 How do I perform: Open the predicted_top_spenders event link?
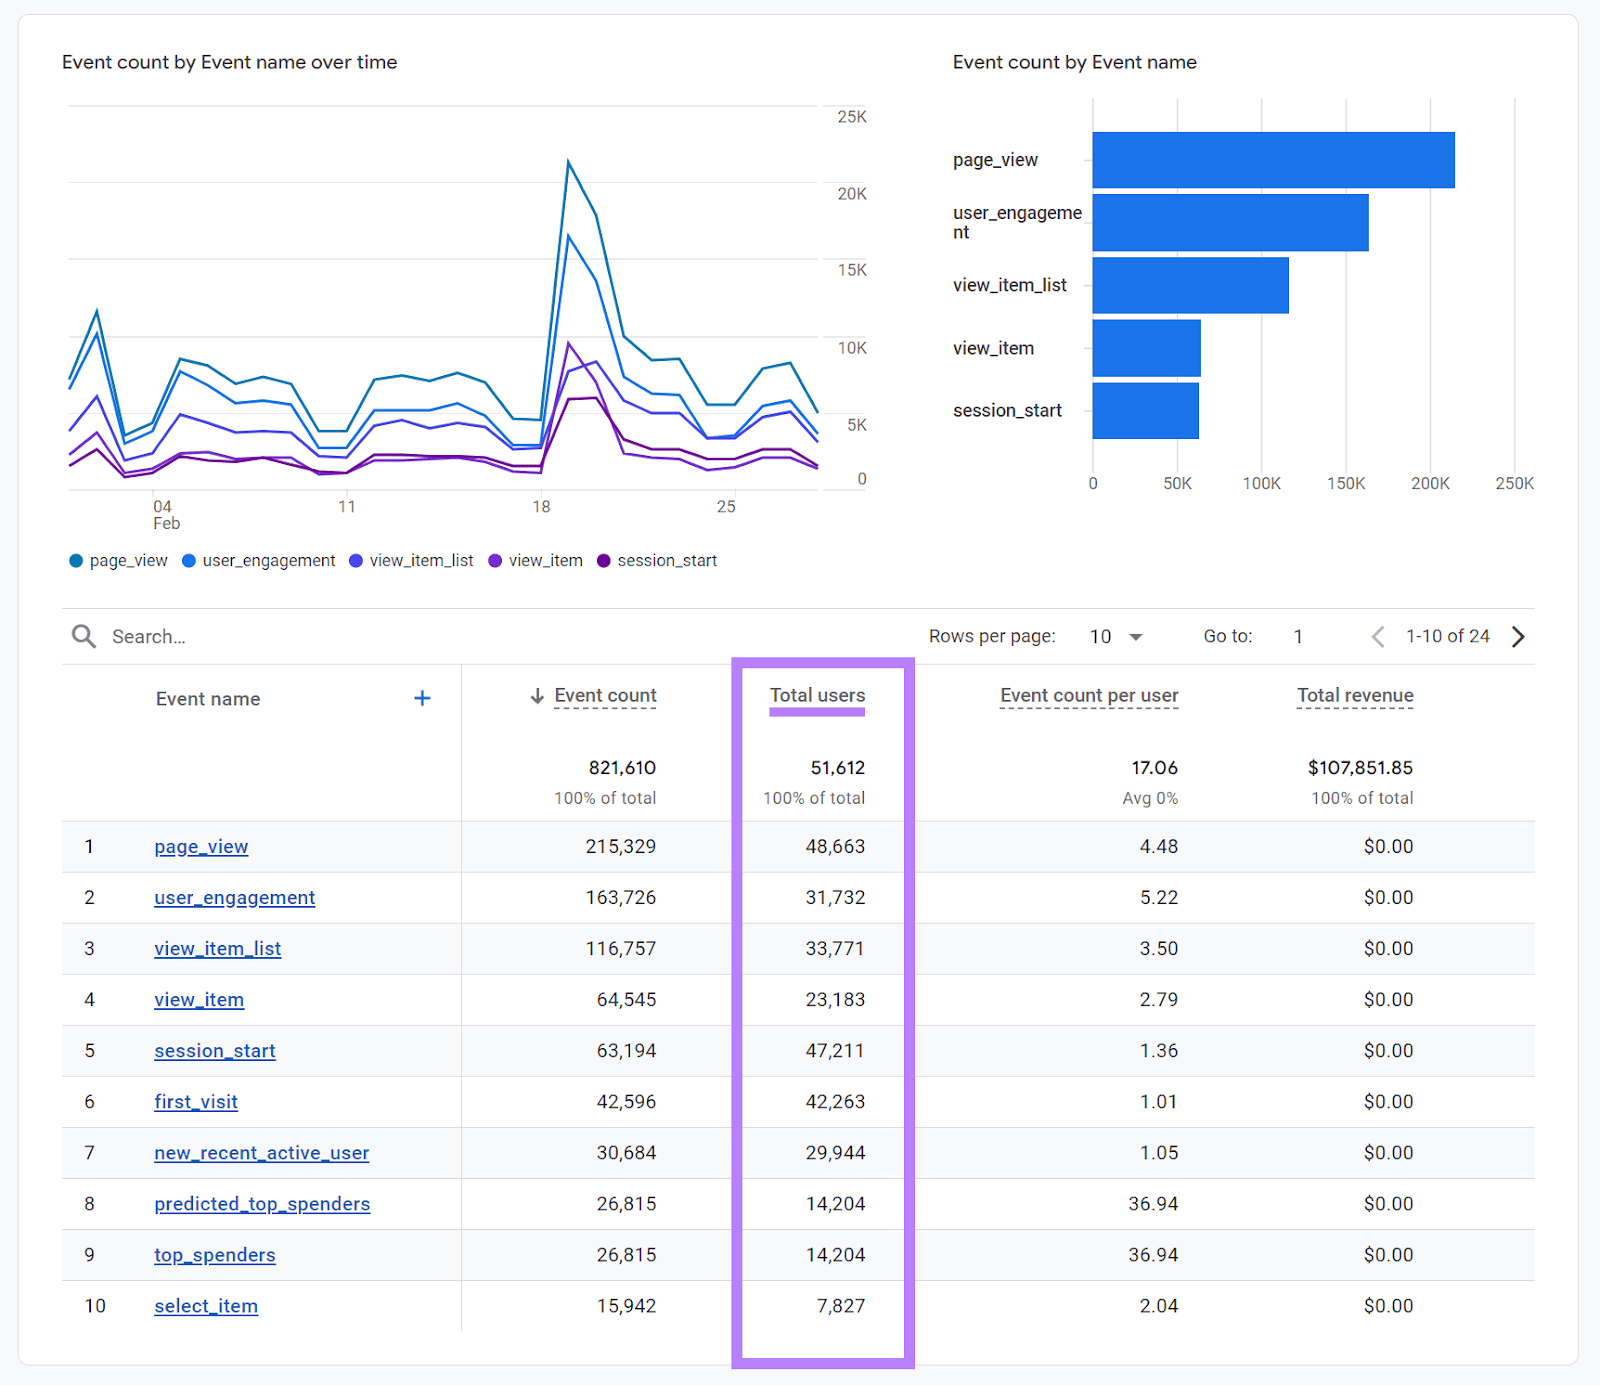262,1203
